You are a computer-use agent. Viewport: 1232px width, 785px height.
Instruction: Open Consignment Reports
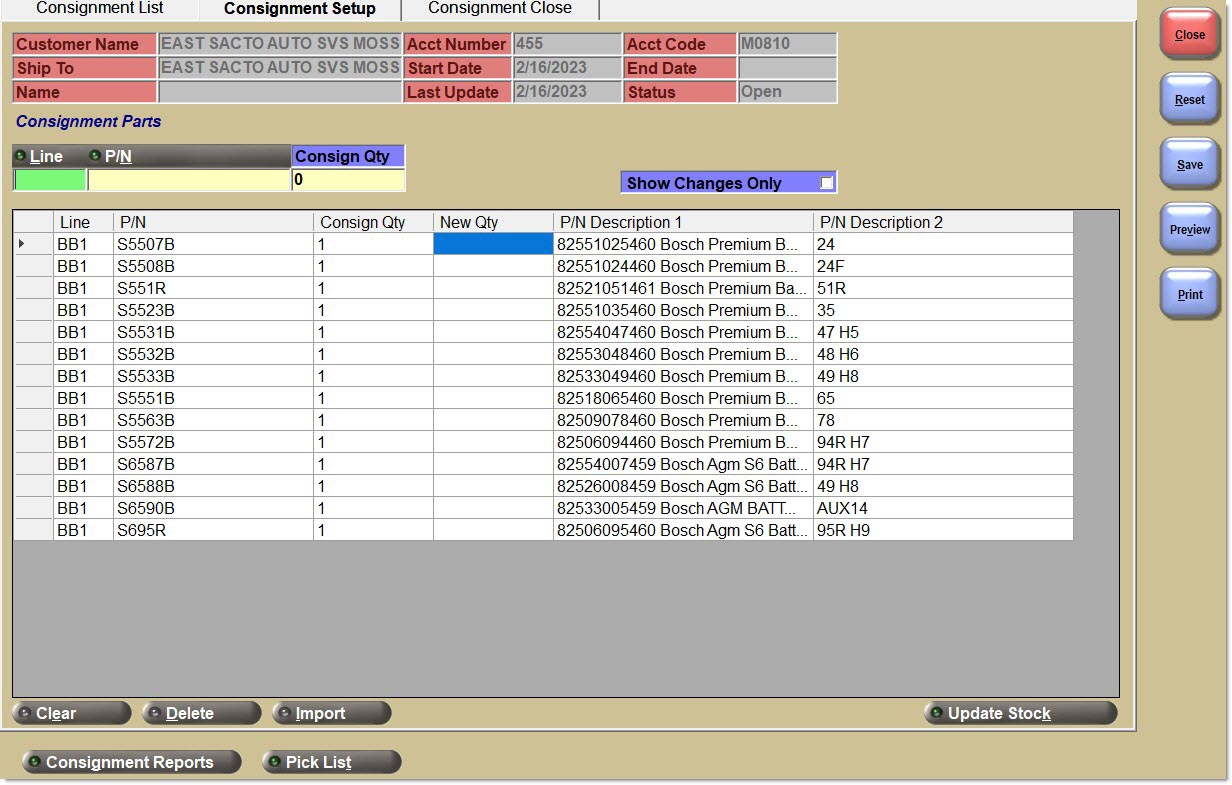pyautogui.click(x=131, y=762)
